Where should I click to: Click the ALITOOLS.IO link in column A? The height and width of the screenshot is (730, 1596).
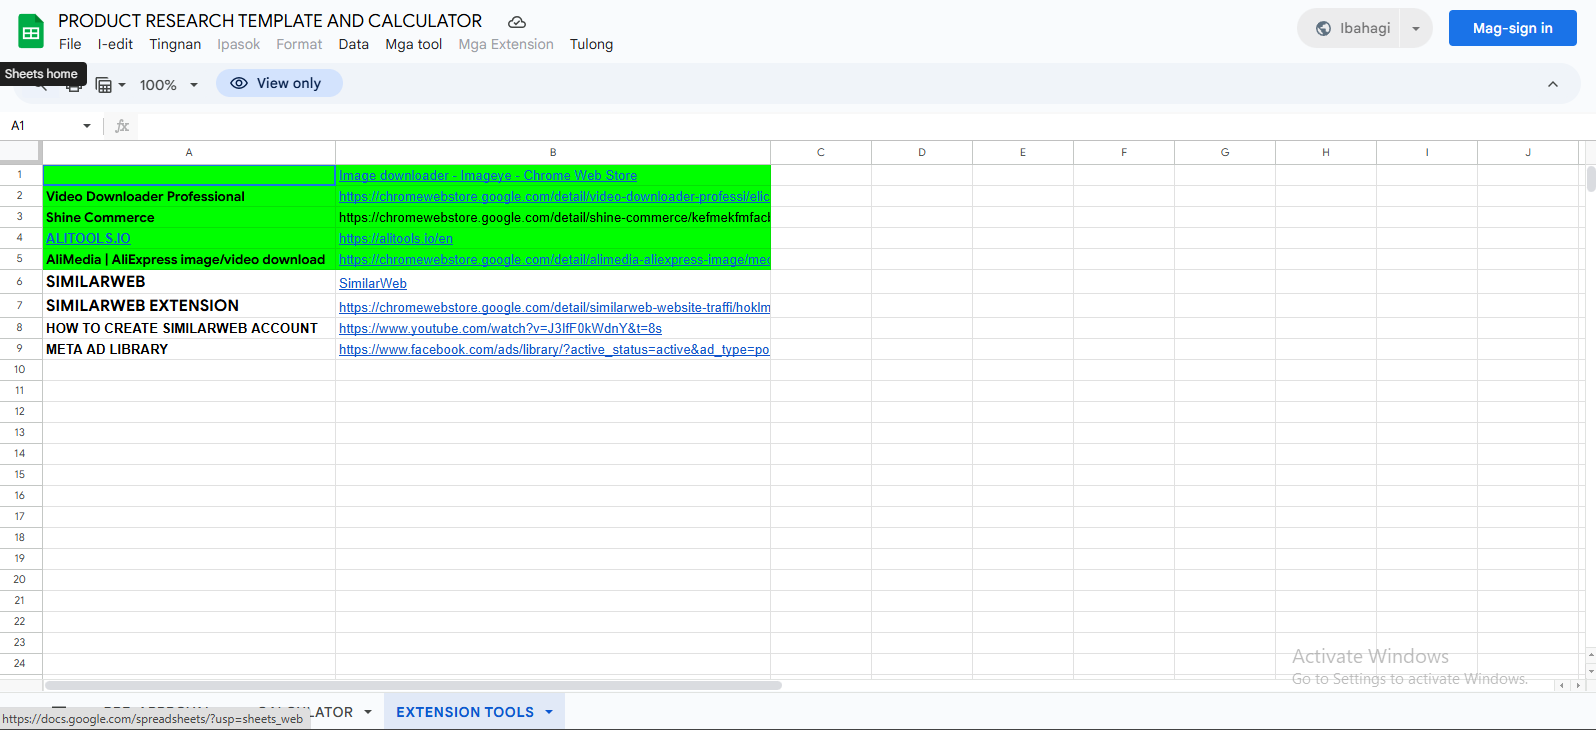[88, 238]
